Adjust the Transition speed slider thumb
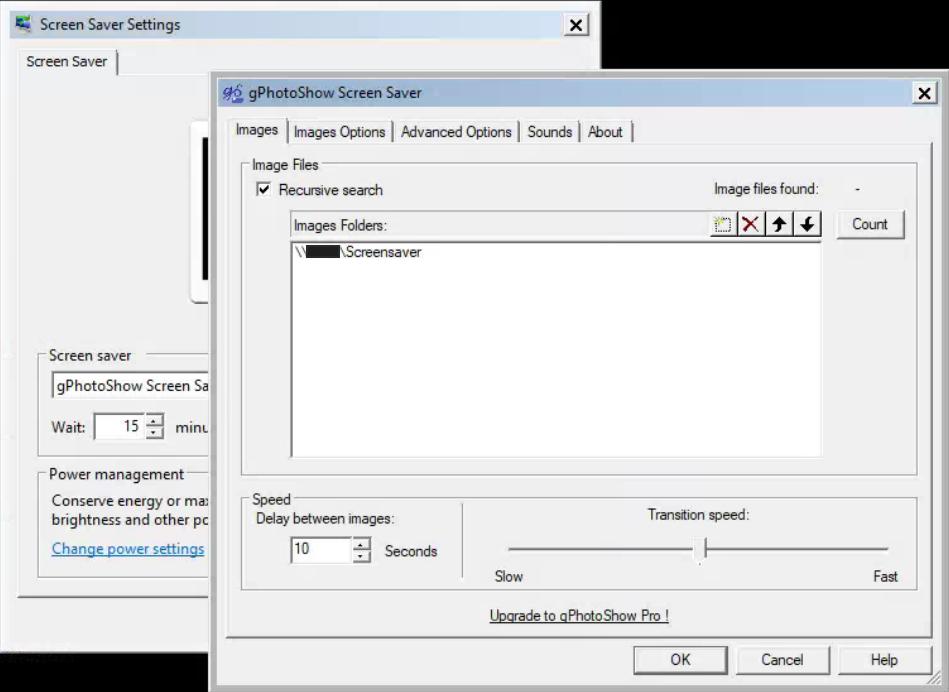The image size is (949, 692). (x=701, y=550)
